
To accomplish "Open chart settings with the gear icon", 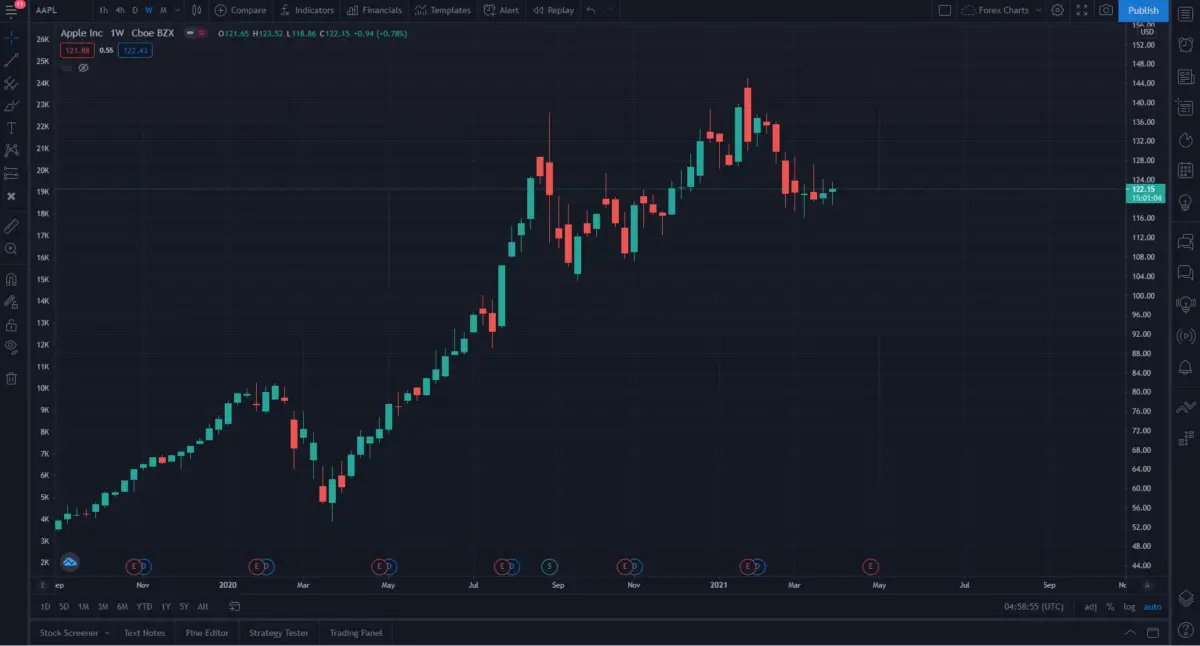I will point(1057,10).
